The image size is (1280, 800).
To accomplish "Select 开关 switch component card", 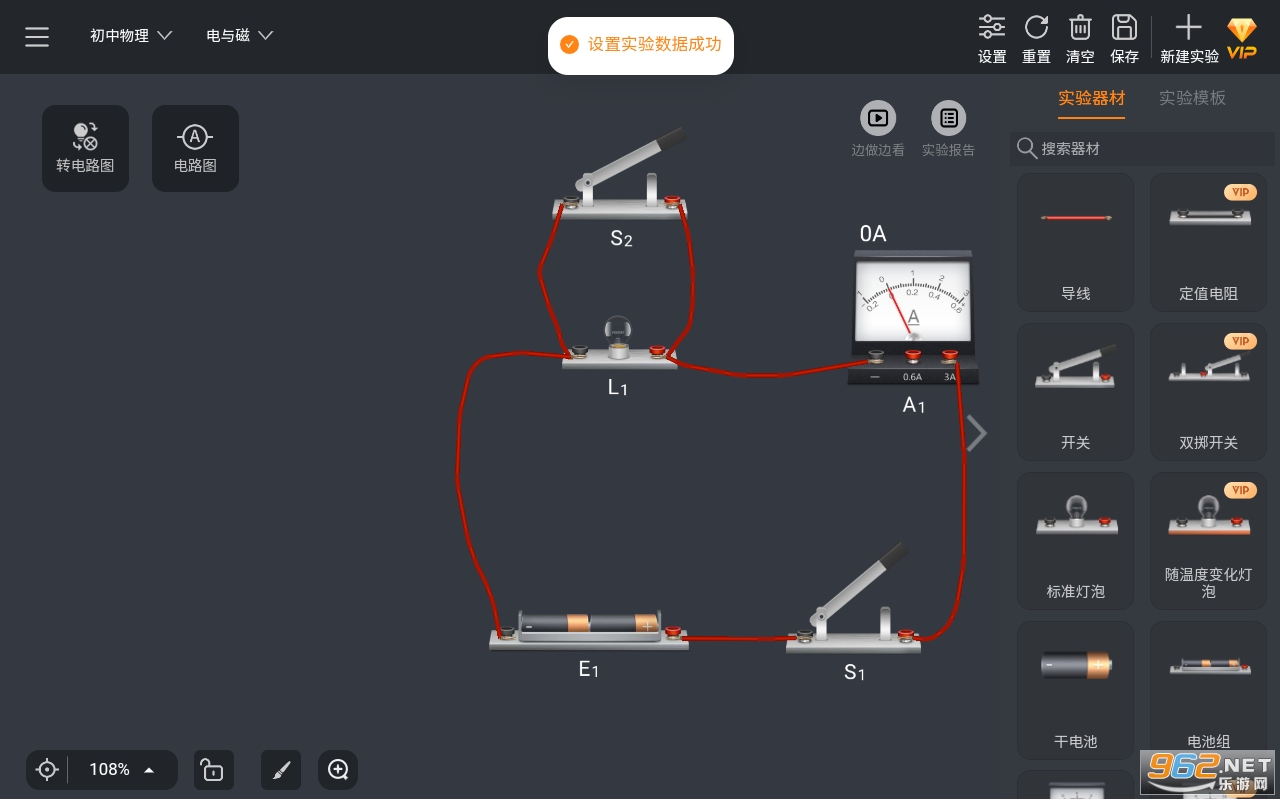I will point(1075,391).
